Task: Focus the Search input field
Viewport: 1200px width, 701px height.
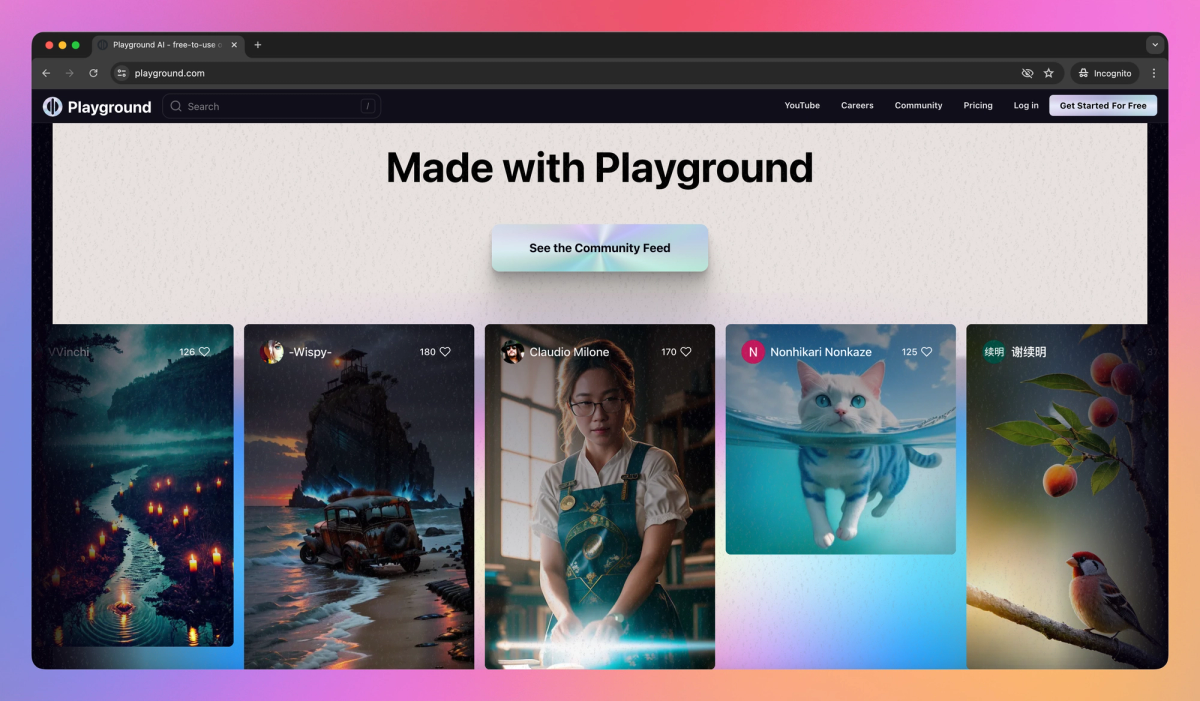Action: [272, 106]
